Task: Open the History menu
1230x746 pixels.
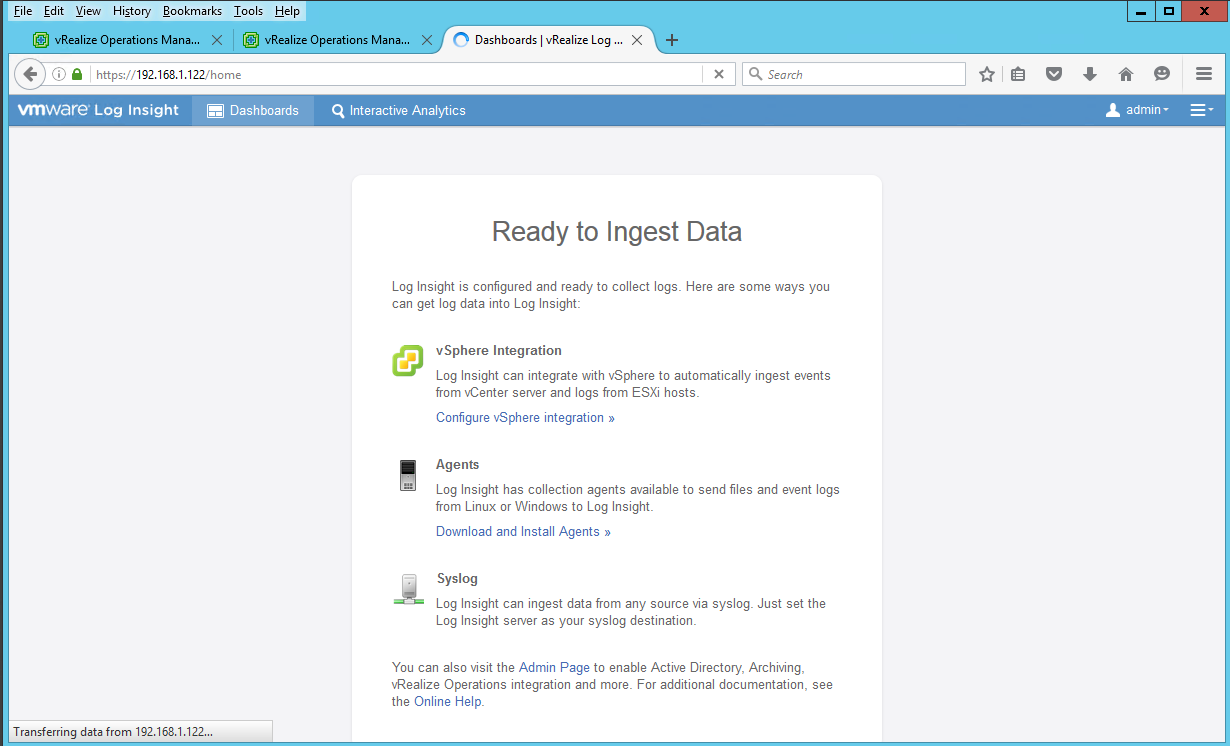Action: tap(132, 11)
